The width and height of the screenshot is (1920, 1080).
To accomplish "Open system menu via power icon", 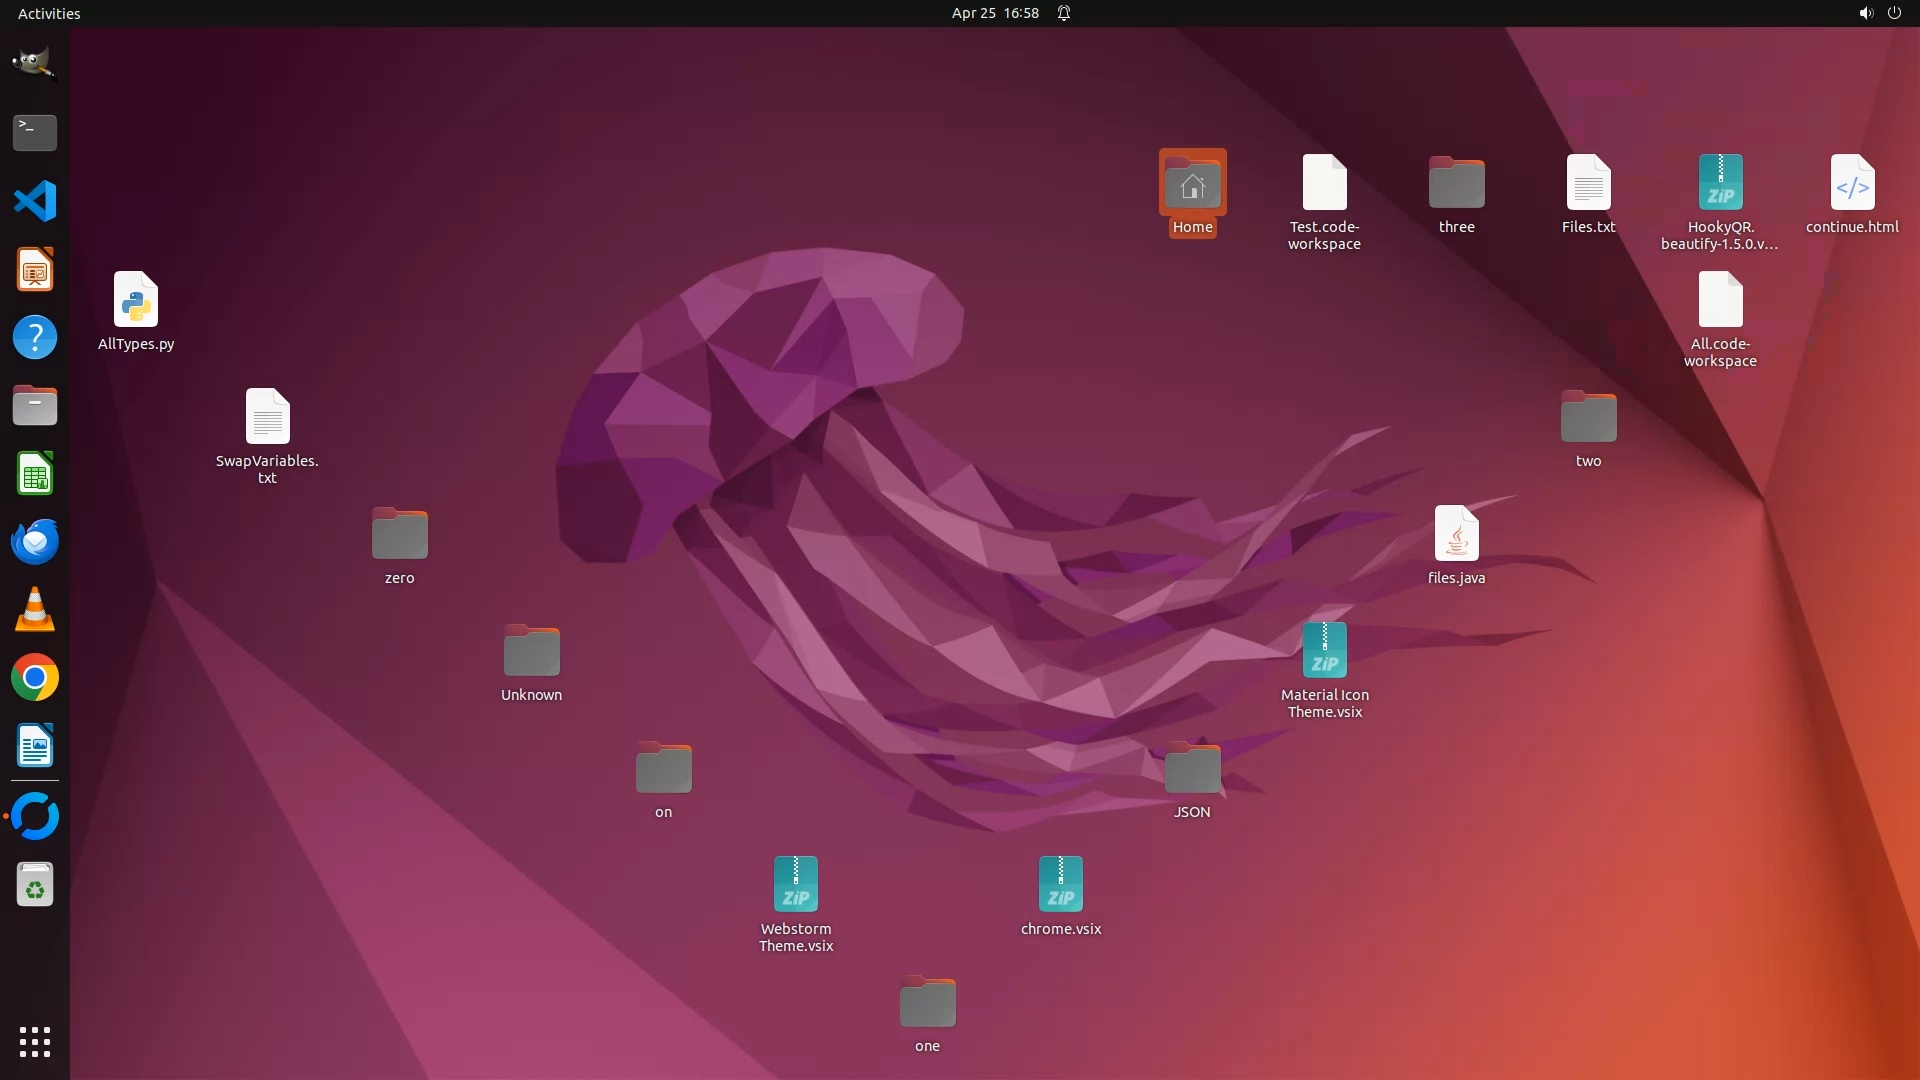I will pyautogui.click(x=1894, y=13).
